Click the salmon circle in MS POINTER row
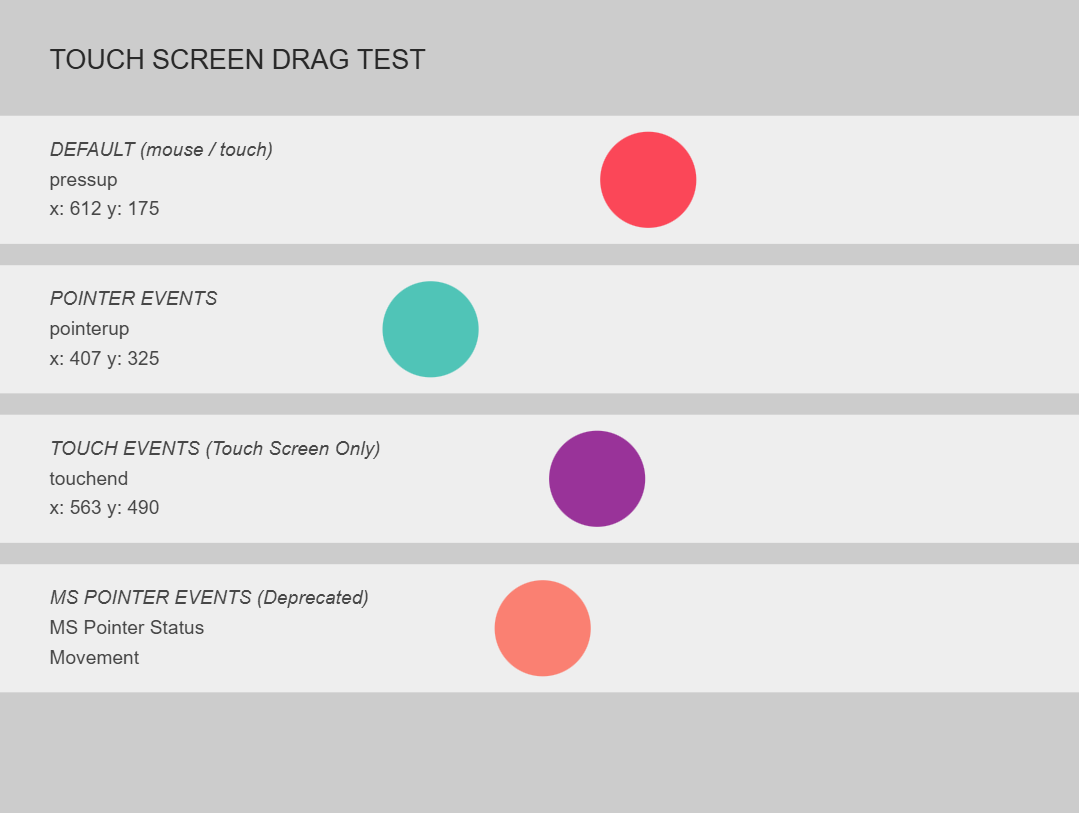1079x813 pixels. click(x=542, y=628)
